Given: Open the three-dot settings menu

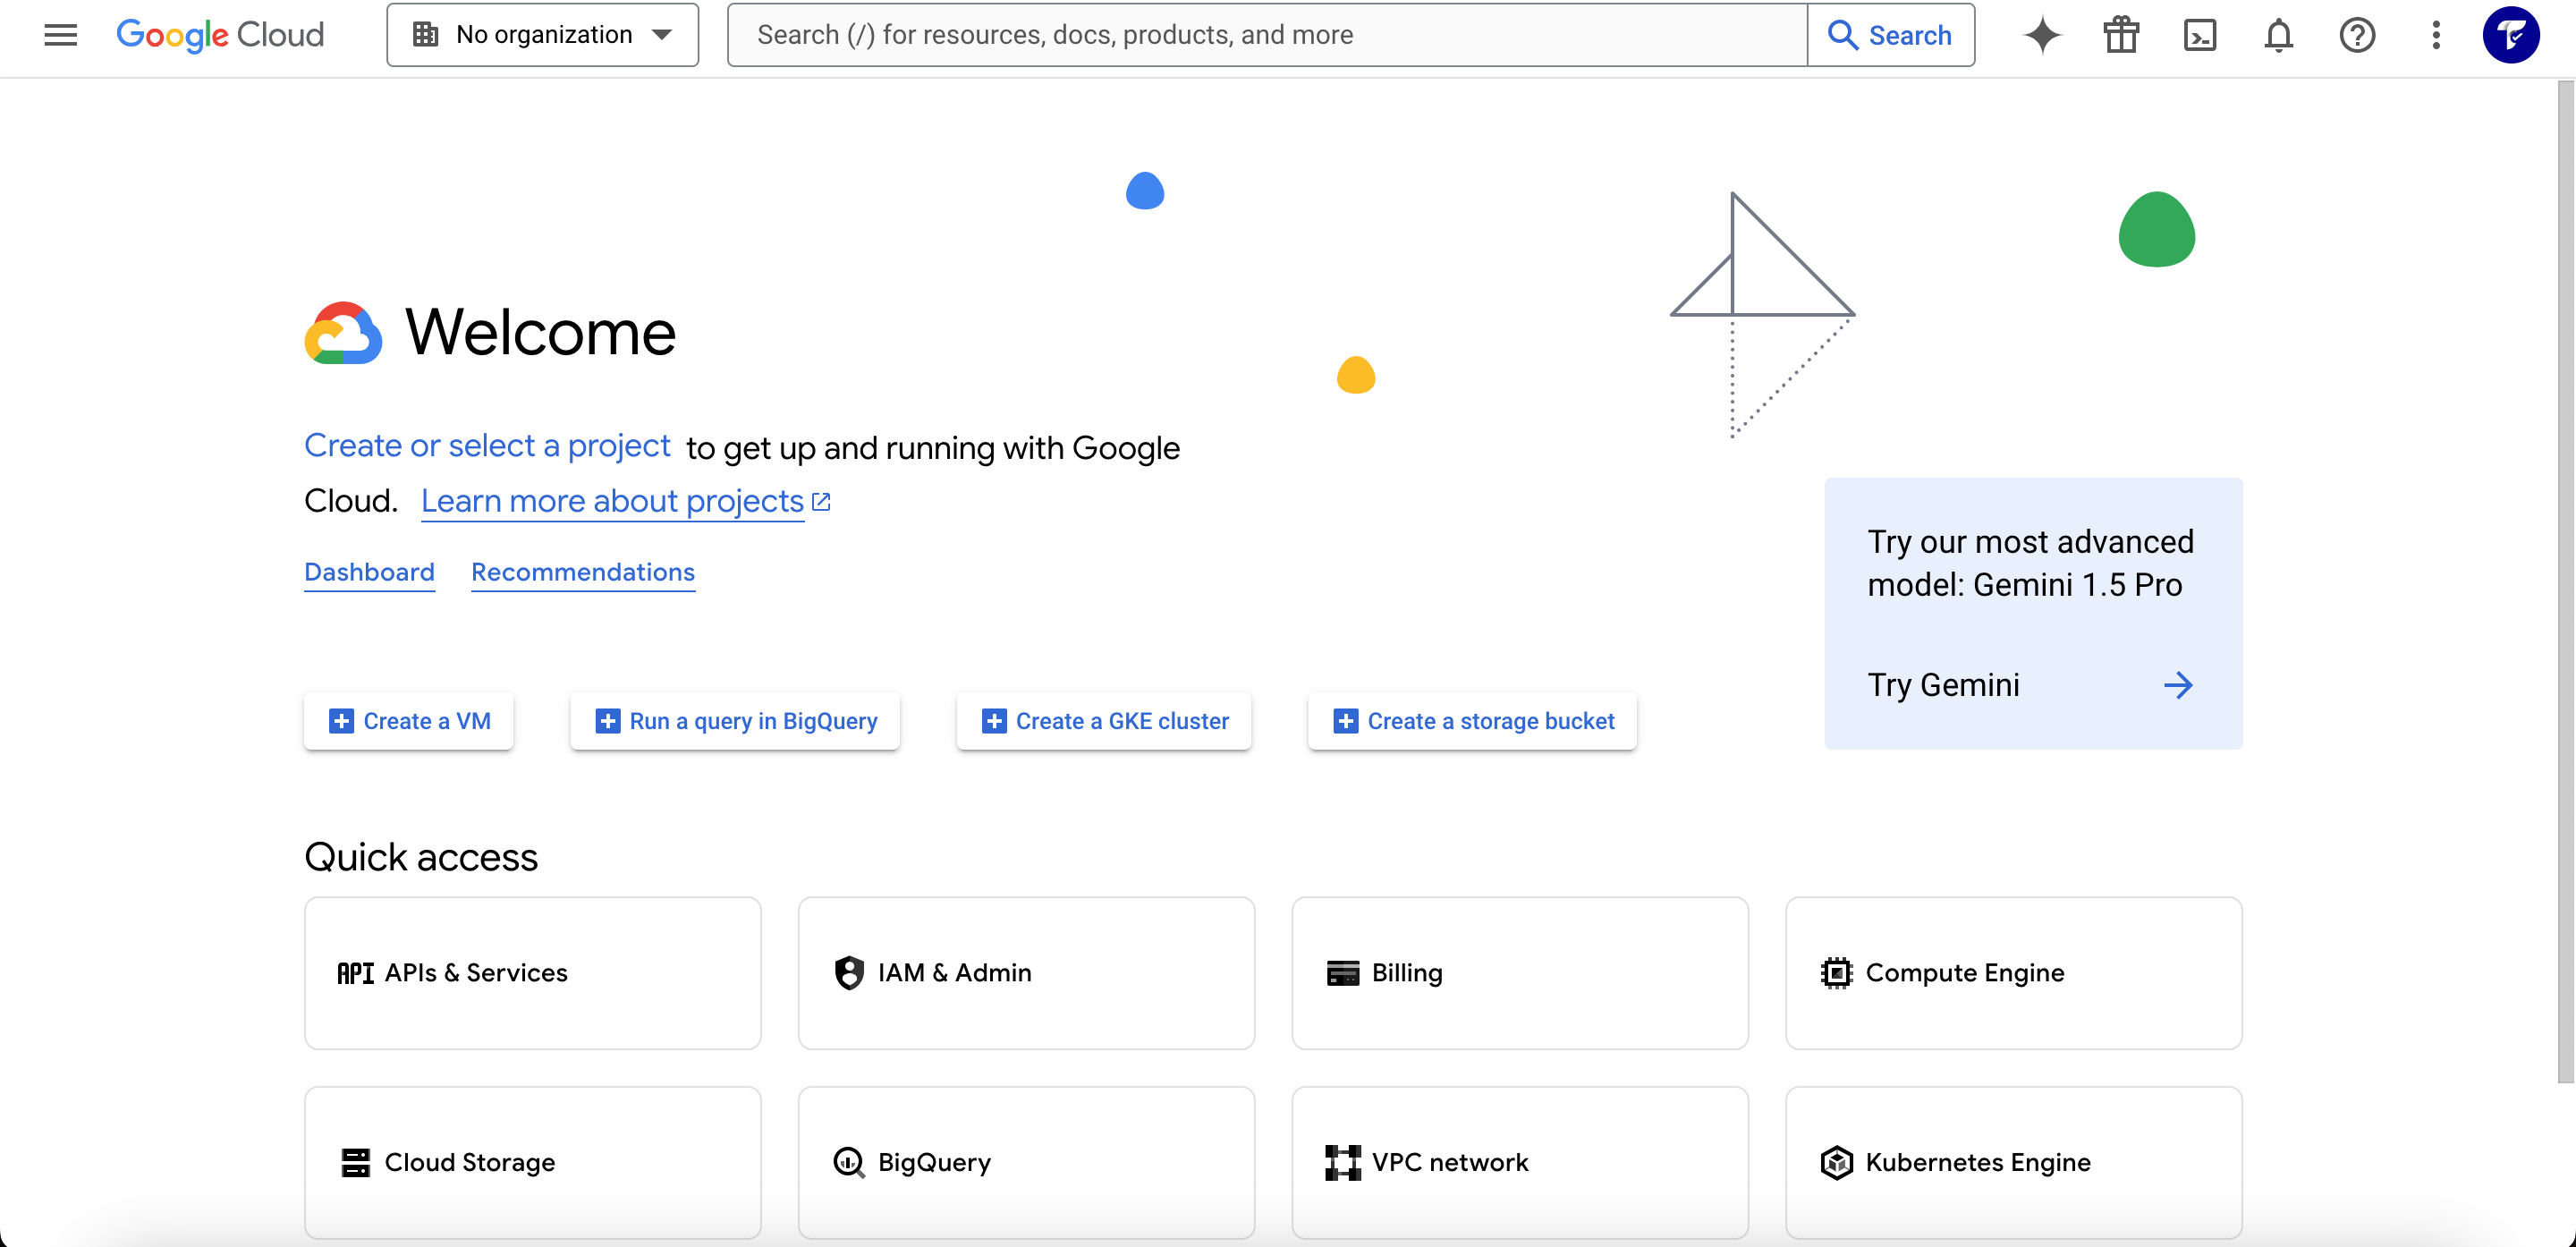Looking at the screenshot, I should (2436, 35).
